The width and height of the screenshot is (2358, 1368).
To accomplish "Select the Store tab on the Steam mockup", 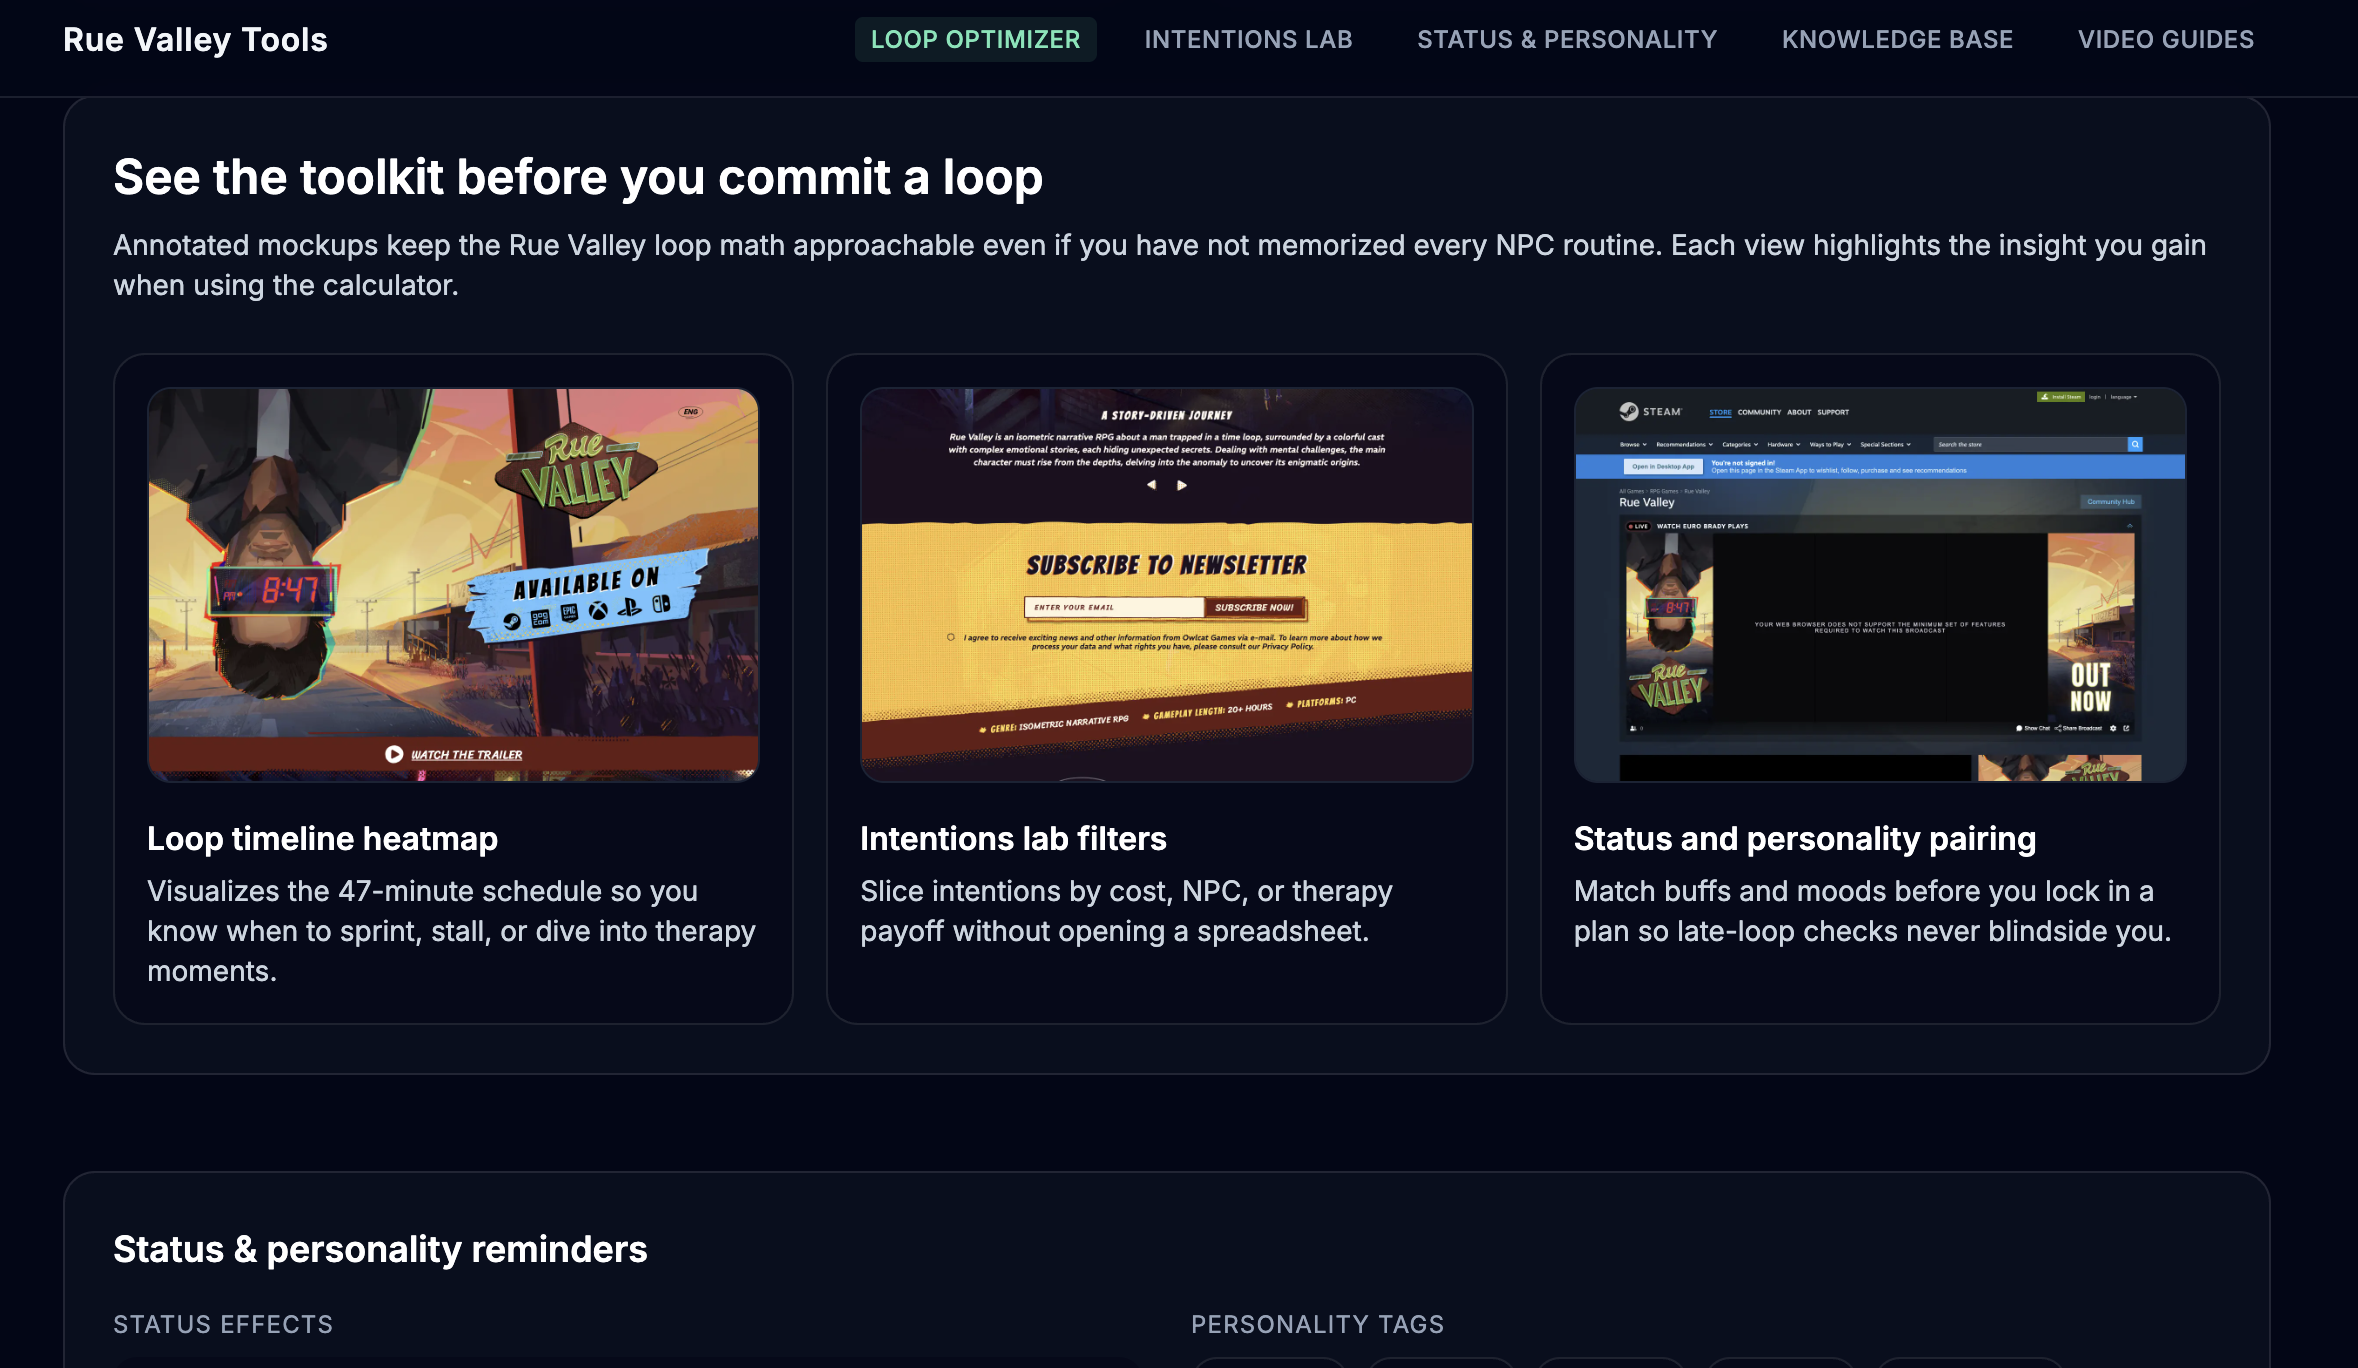I will [x=1721, y=412].
